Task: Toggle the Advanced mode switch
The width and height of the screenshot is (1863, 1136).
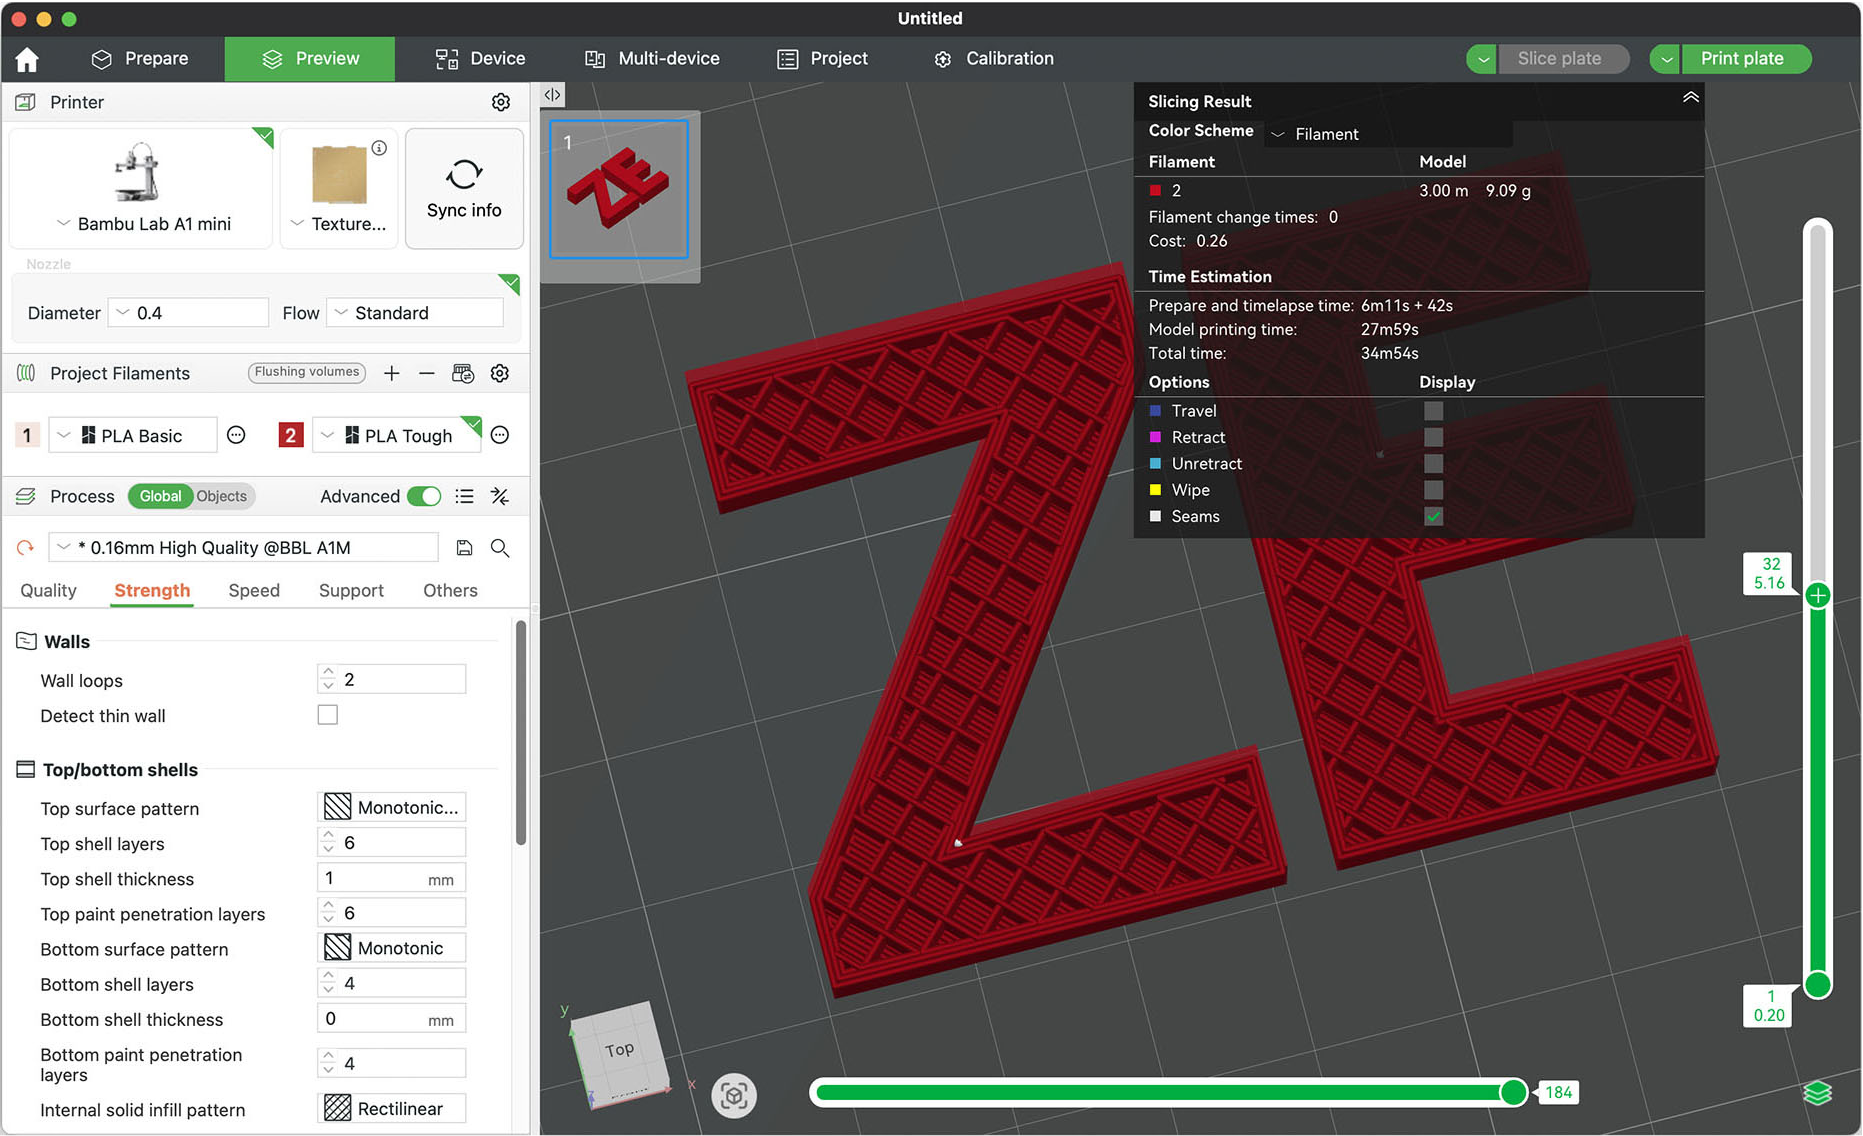Action: pyautogui.click(x=424, y=496)
